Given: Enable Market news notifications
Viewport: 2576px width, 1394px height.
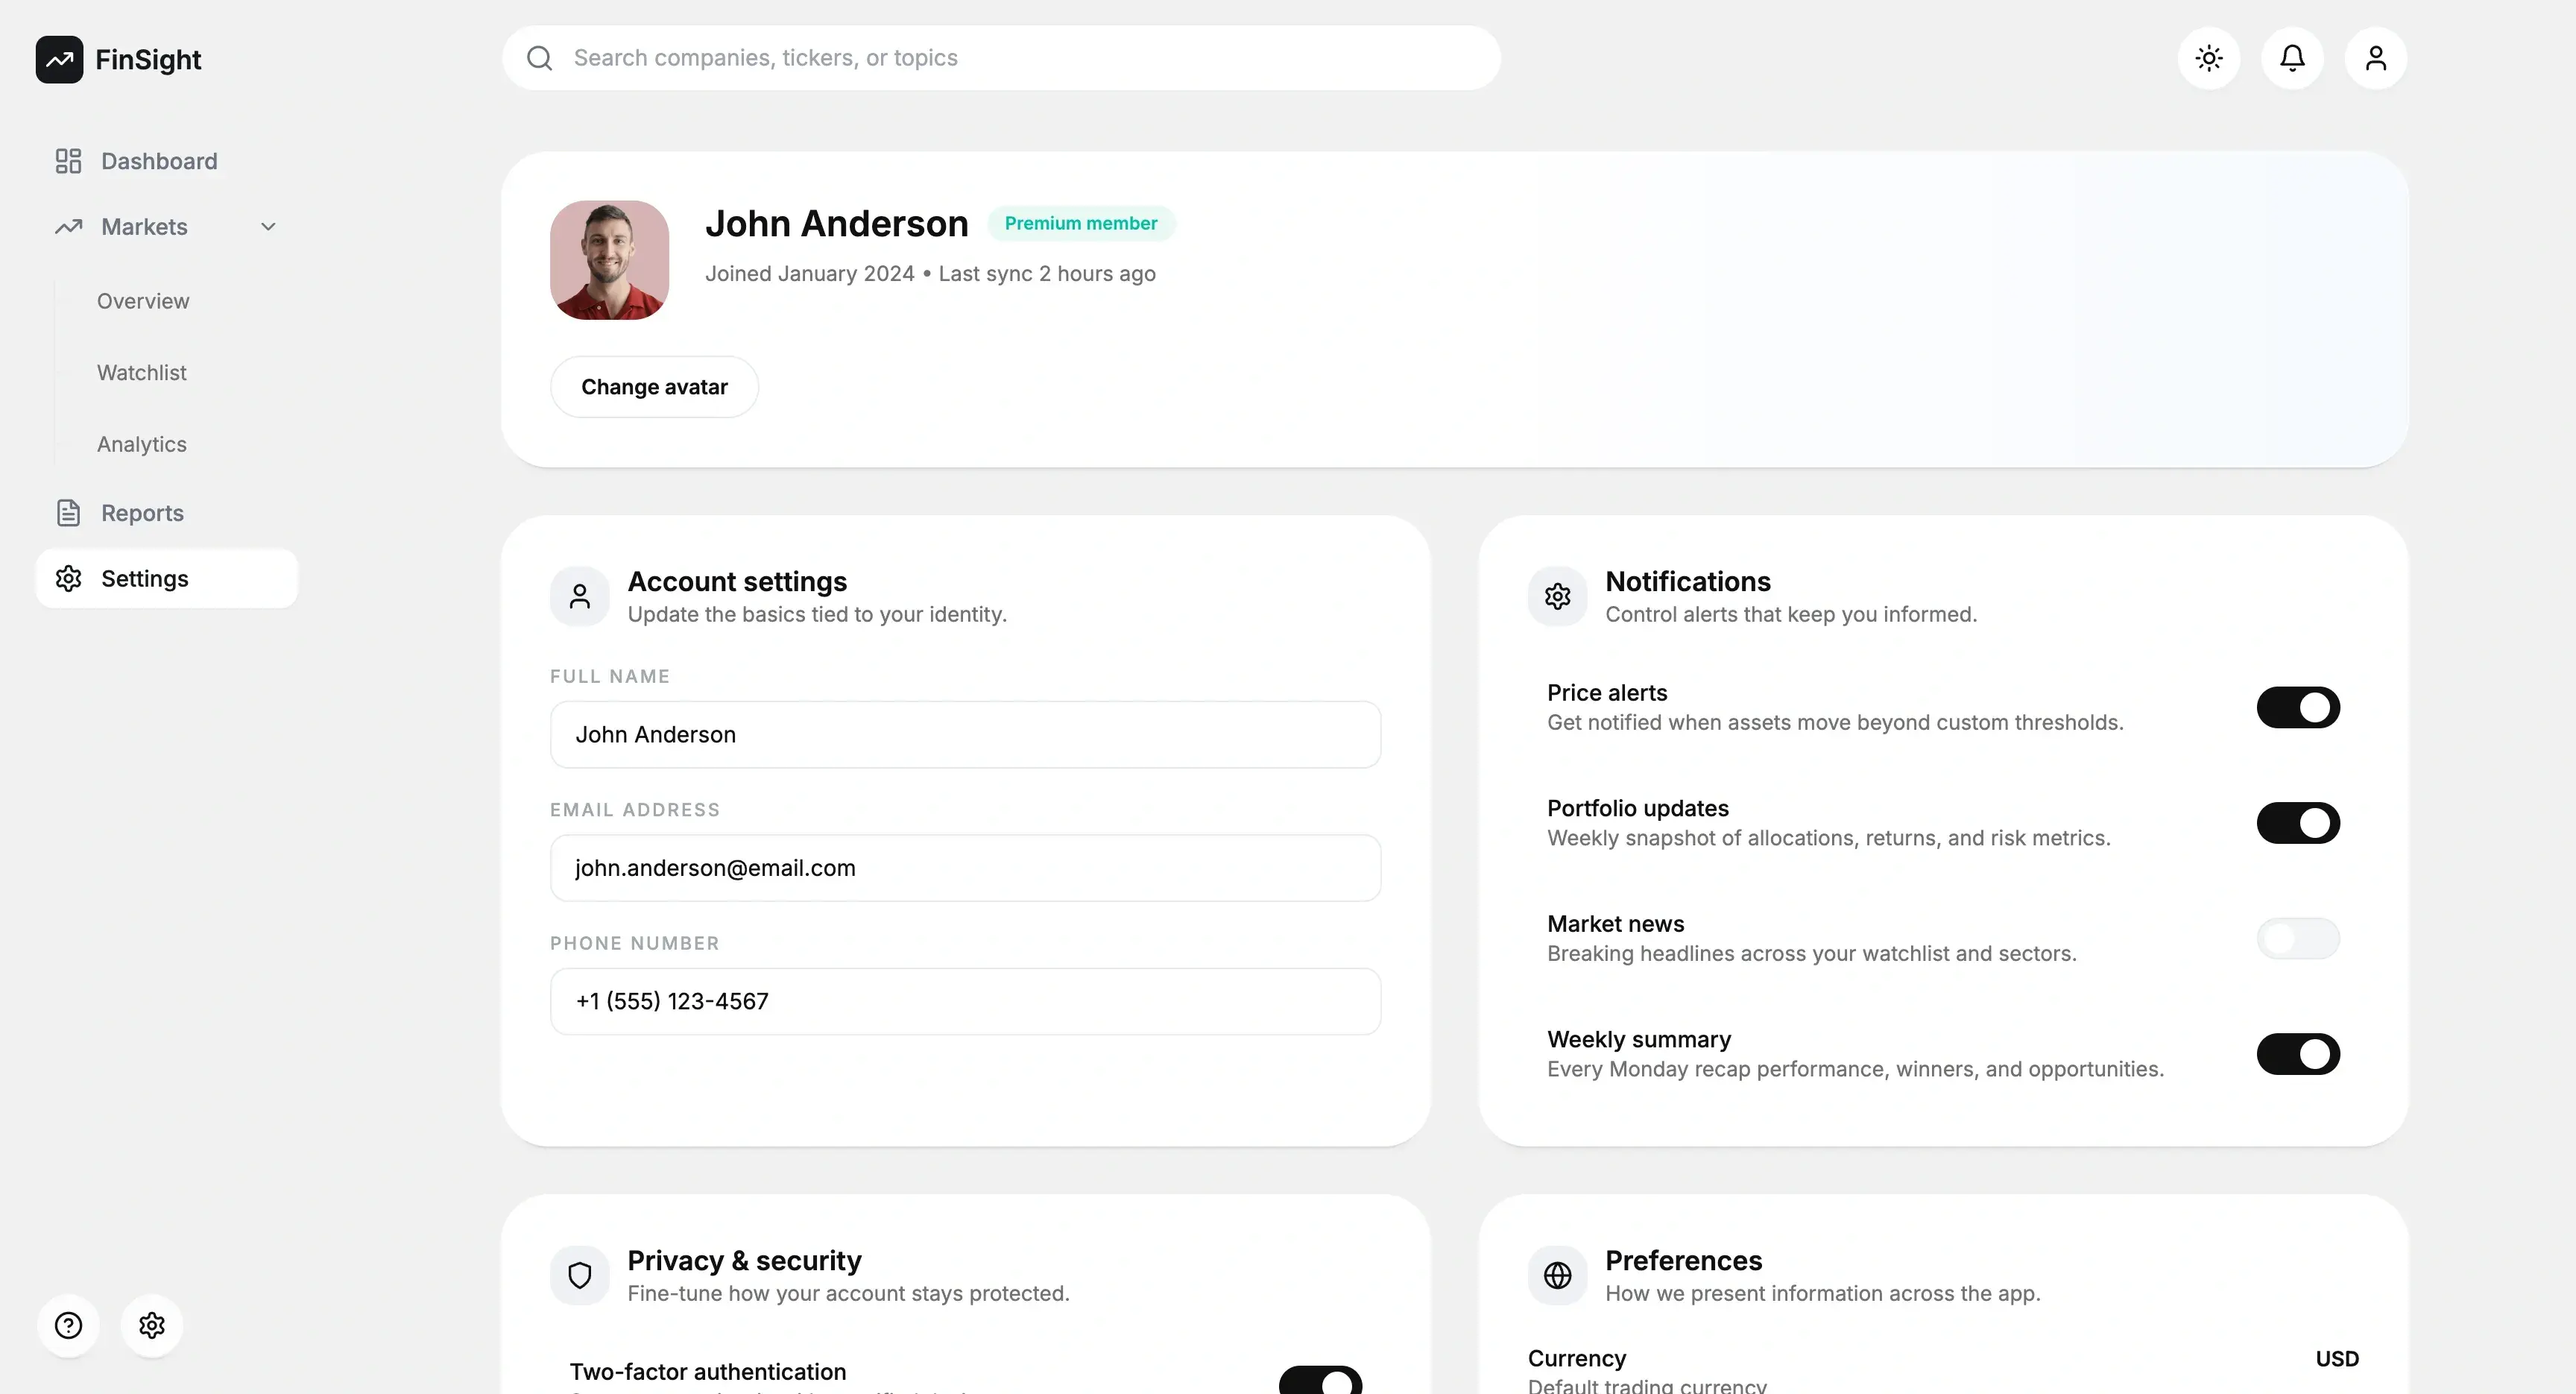Looking at the screenshot, I should [2298, 938].
